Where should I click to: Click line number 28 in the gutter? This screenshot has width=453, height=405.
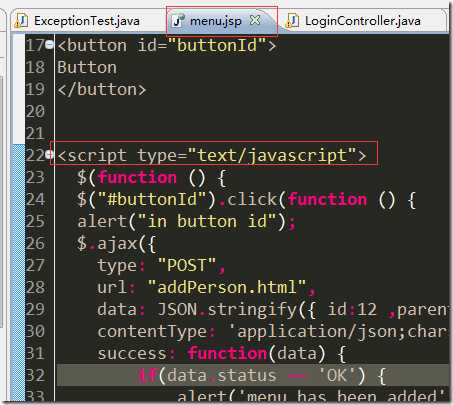pos(35,287)
